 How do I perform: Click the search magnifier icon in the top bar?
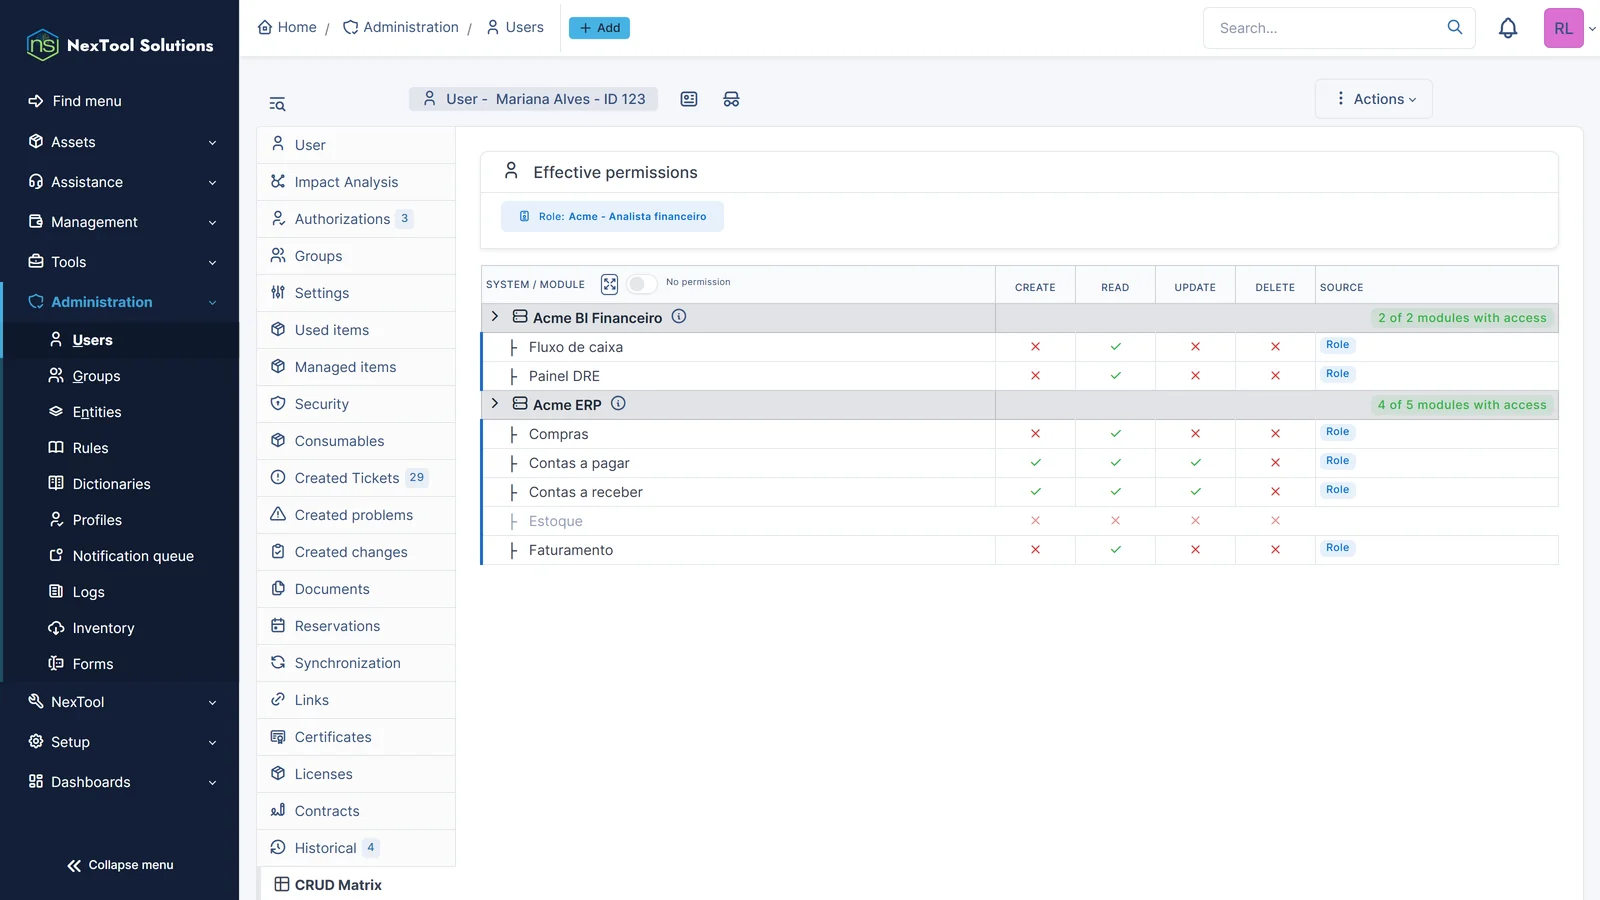click(x=1455, y=28)
